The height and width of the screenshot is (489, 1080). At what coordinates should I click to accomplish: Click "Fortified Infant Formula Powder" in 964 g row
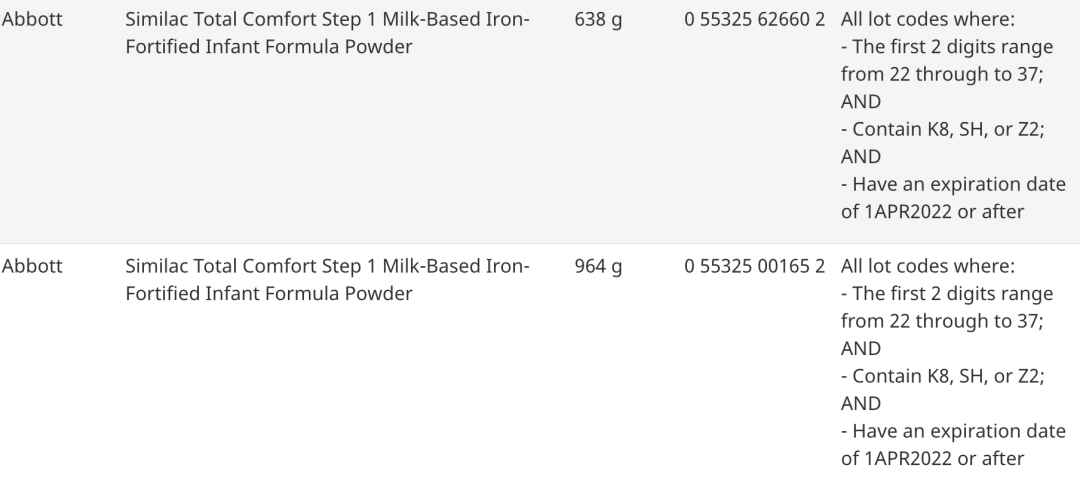pos(269,294)
